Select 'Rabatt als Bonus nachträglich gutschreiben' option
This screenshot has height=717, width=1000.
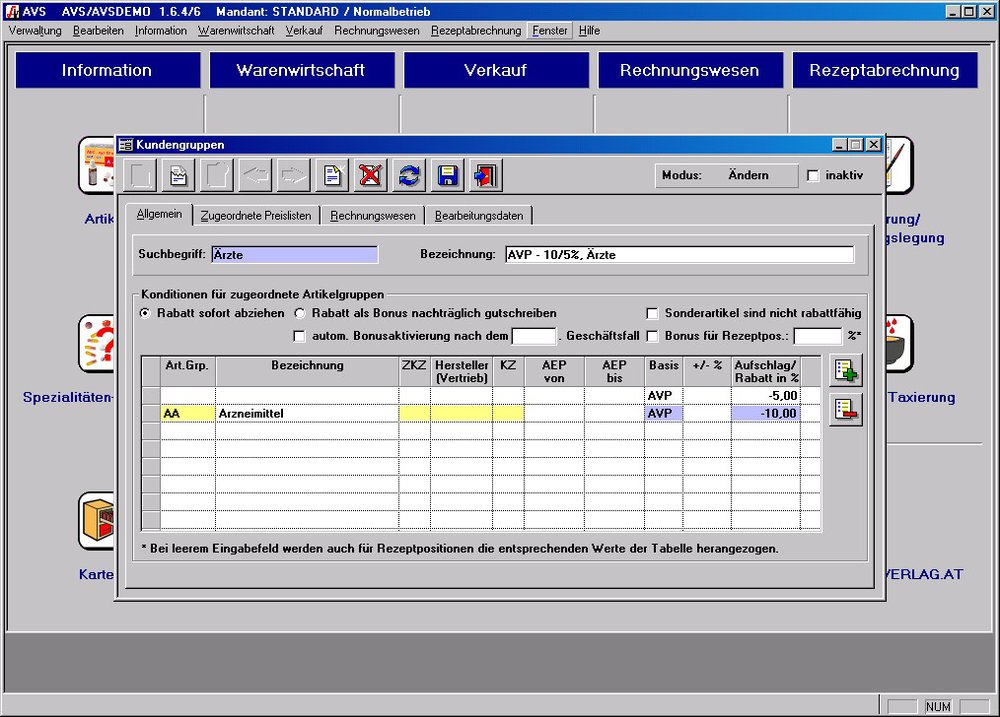pyautogui.click(x=300, y=313)
